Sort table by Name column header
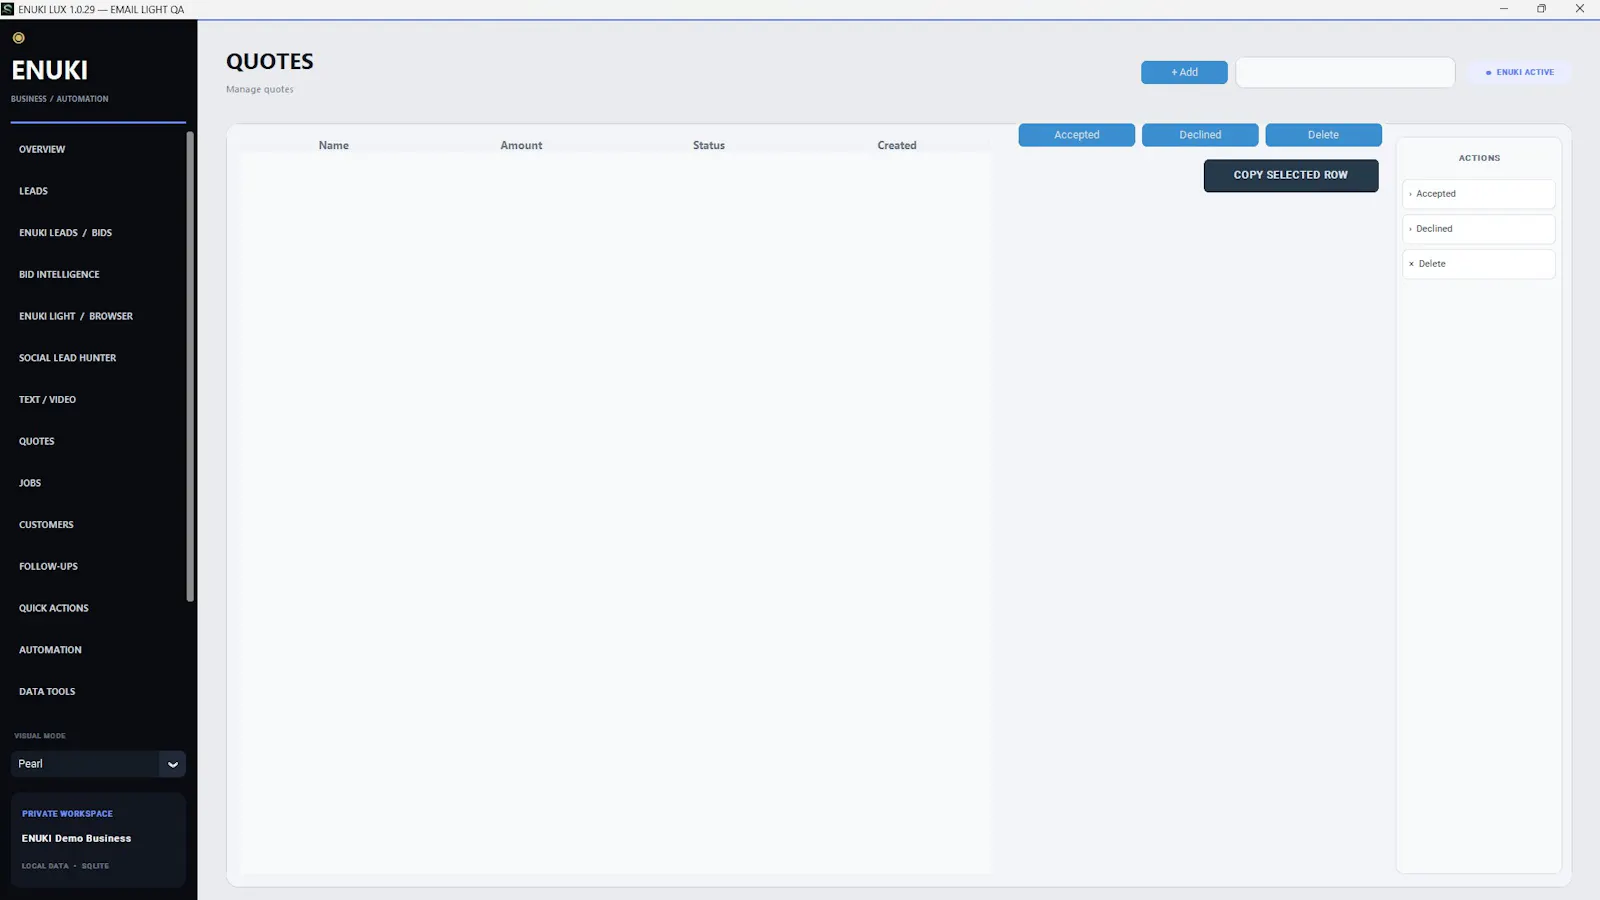The image size is (1600, 900). [x=334, y=146]
